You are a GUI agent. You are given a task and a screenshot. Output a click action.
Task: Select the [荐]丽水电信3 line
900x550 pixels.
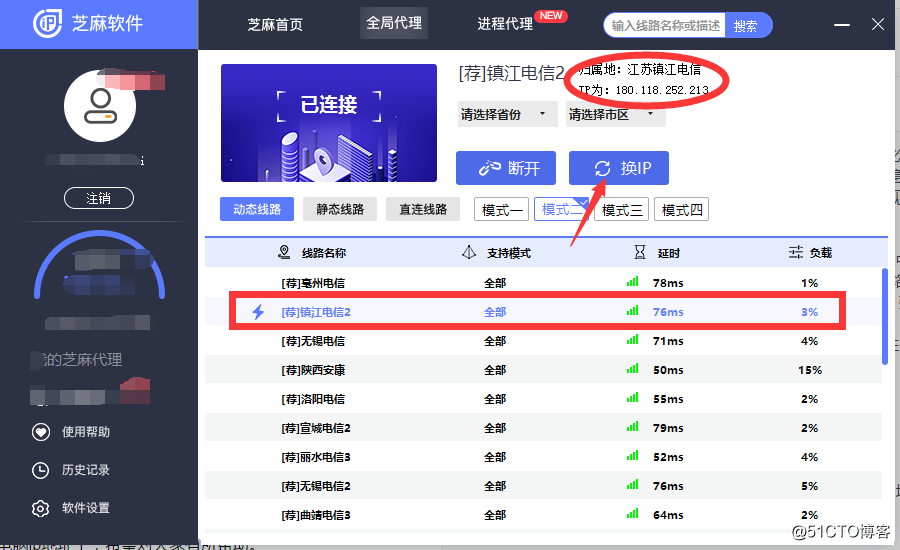tap(543, 457)
